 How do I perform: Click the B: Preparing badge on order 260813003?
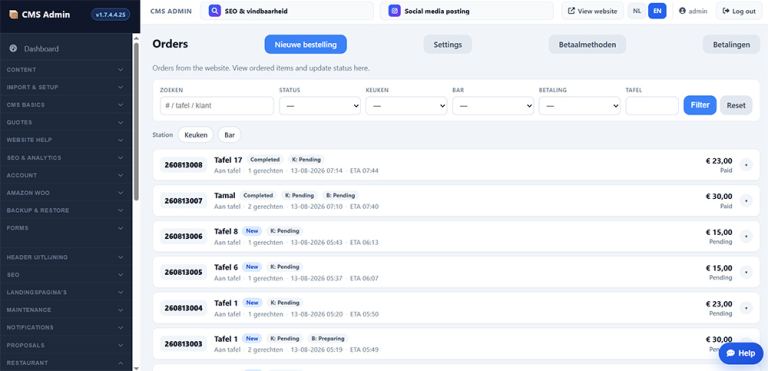click(x=328, y=339)
